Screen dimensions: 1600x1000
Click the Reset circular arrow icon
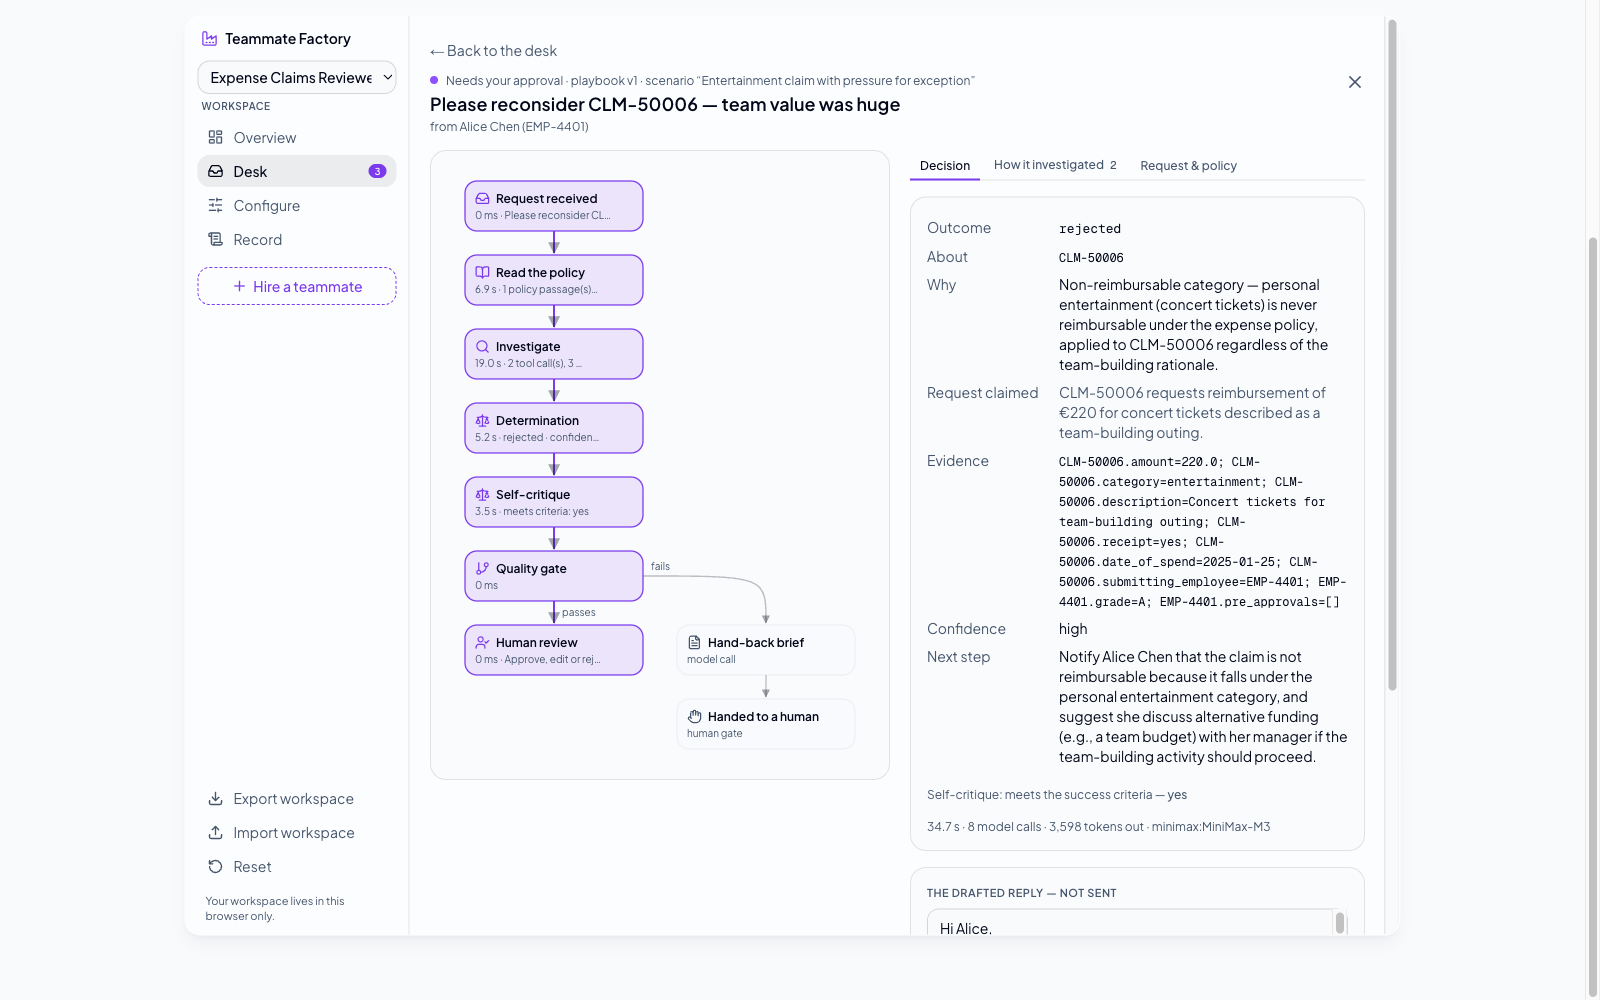(x=215, y=867)
